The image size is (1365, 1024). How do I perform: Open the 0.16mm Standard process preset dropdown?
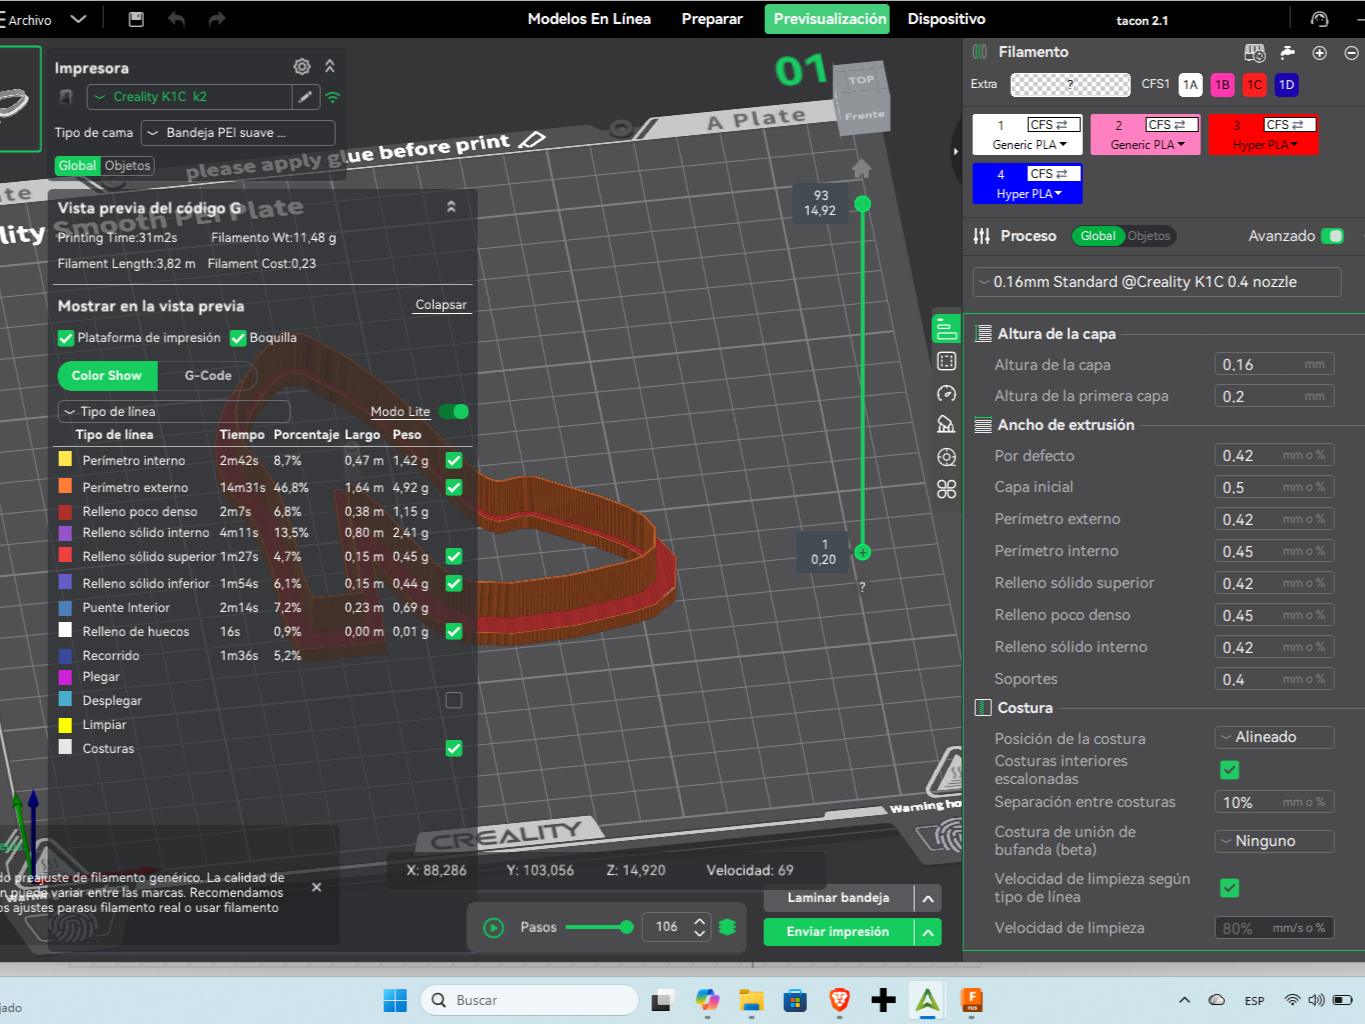coord(1157,282)
